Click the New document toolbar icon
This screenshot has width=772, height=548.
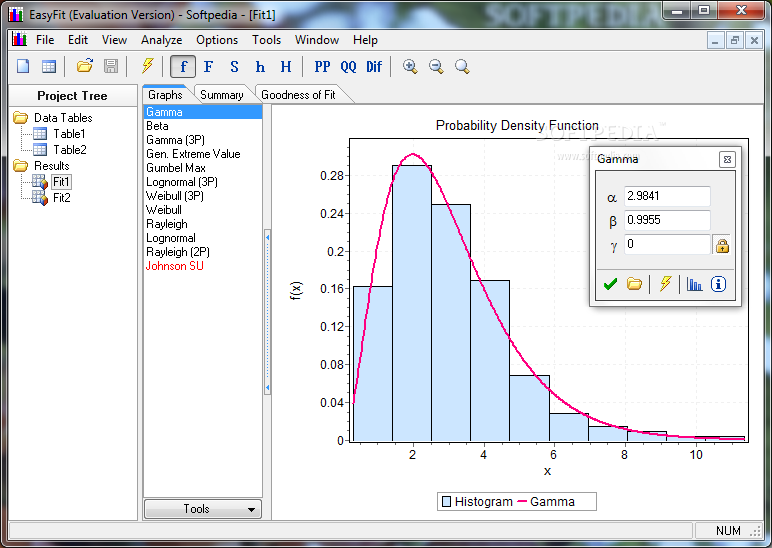click(x=23, y=66)
